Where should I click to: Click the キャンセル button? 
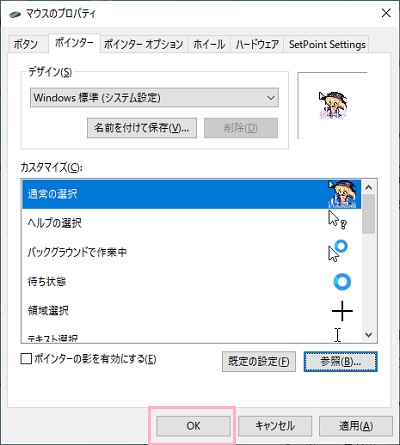pos(275,426)
